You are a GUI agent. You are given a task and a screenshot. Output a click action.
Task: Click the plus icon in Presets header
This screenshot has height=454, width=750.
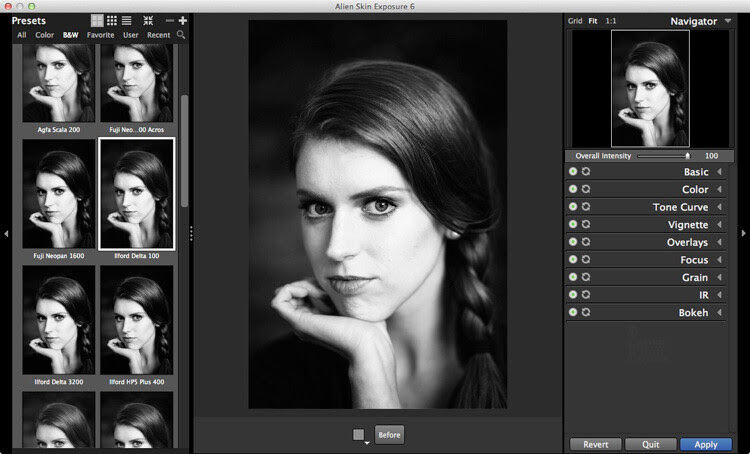pos(182,20)
